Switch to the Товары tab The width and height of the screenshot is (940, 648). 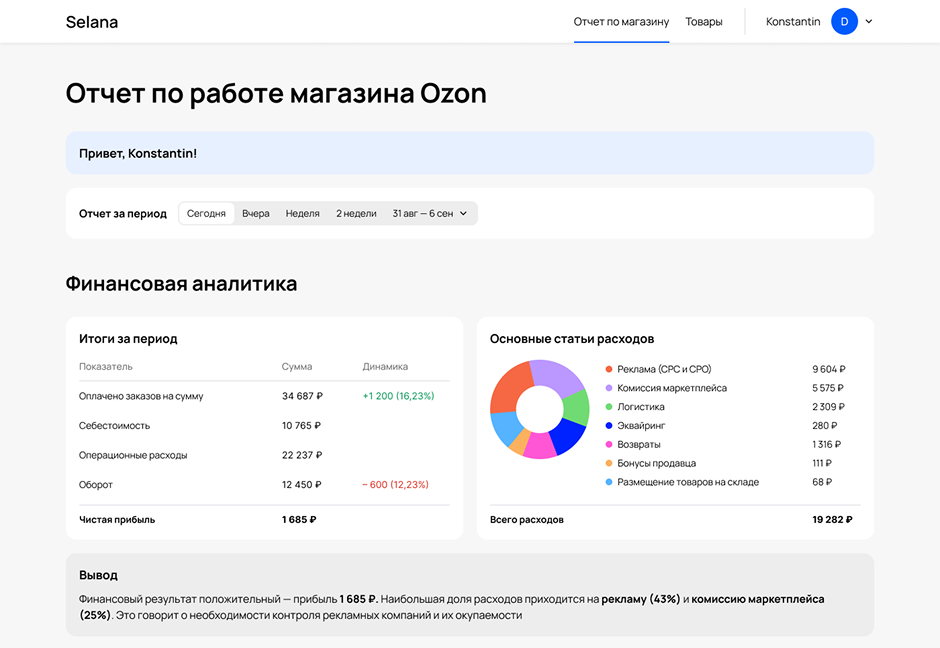pos(704,20)
